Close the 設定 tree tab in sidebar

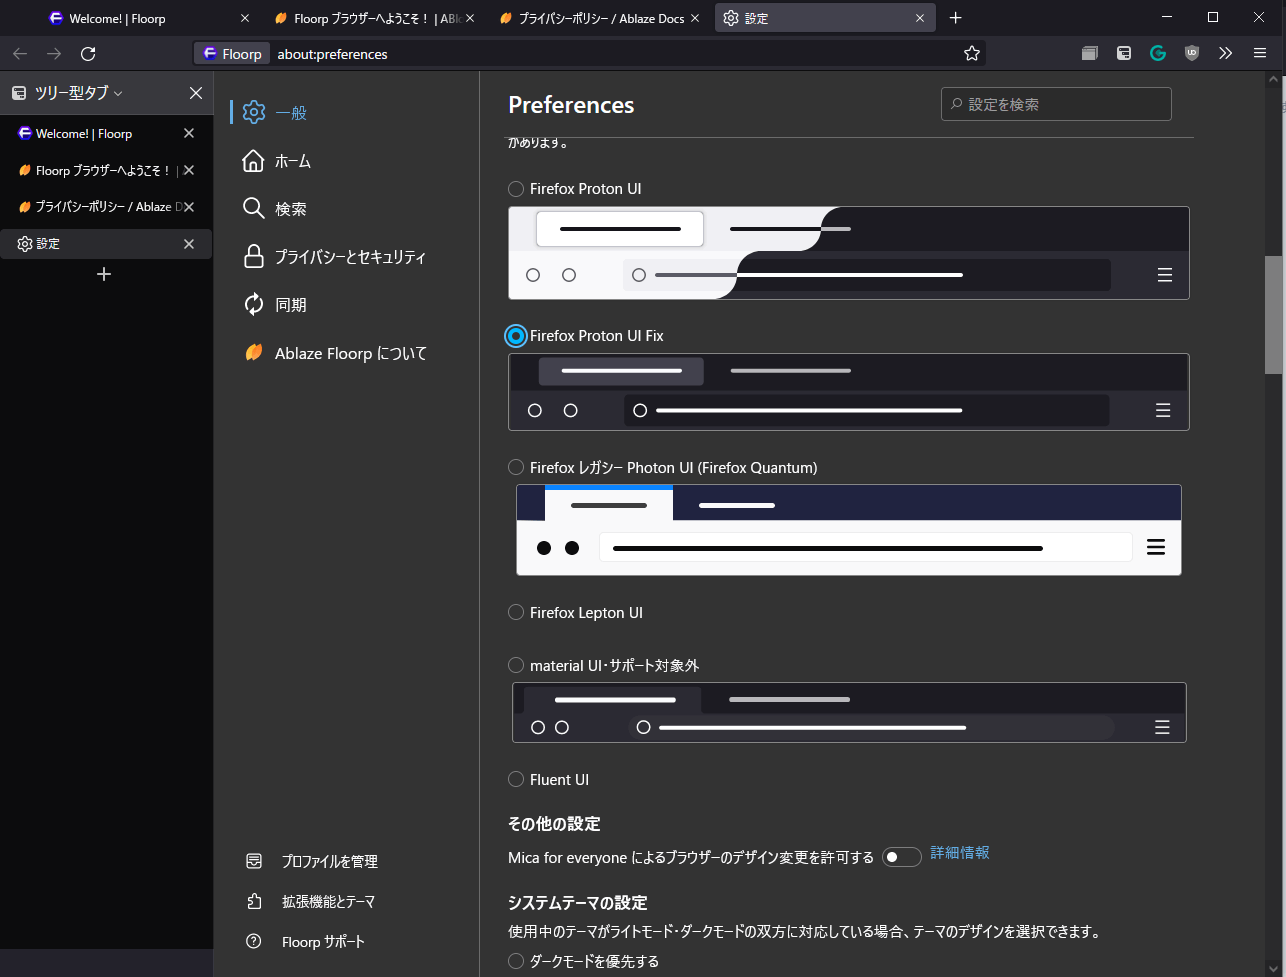pos(189,244)
